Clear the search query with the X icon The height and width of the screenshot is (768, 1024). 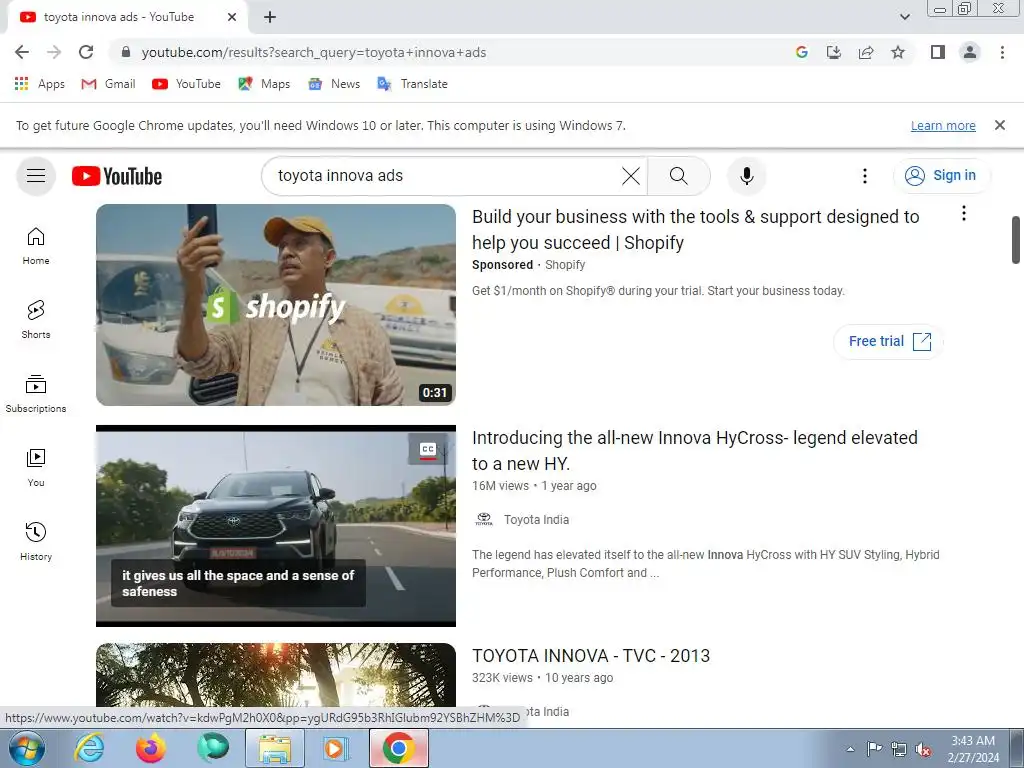(631, 176)
